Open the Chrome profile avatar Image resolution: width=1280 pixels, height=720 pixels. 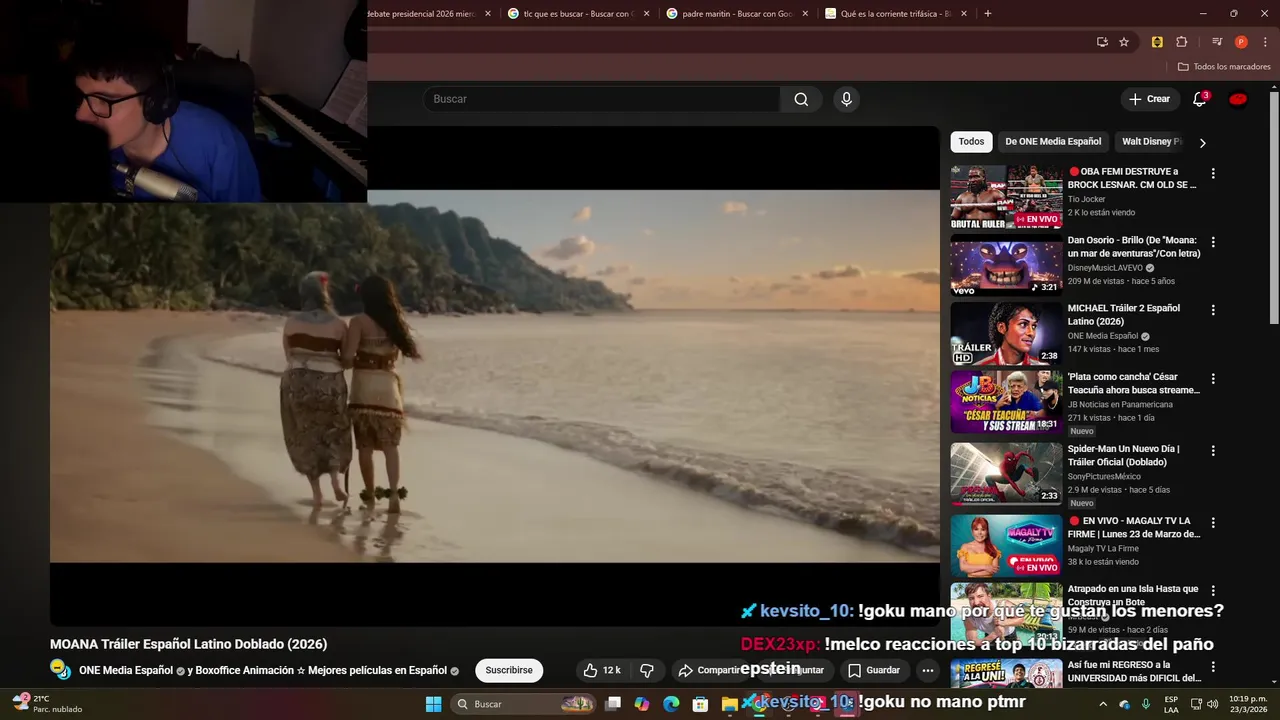[x=1241, y=42]
